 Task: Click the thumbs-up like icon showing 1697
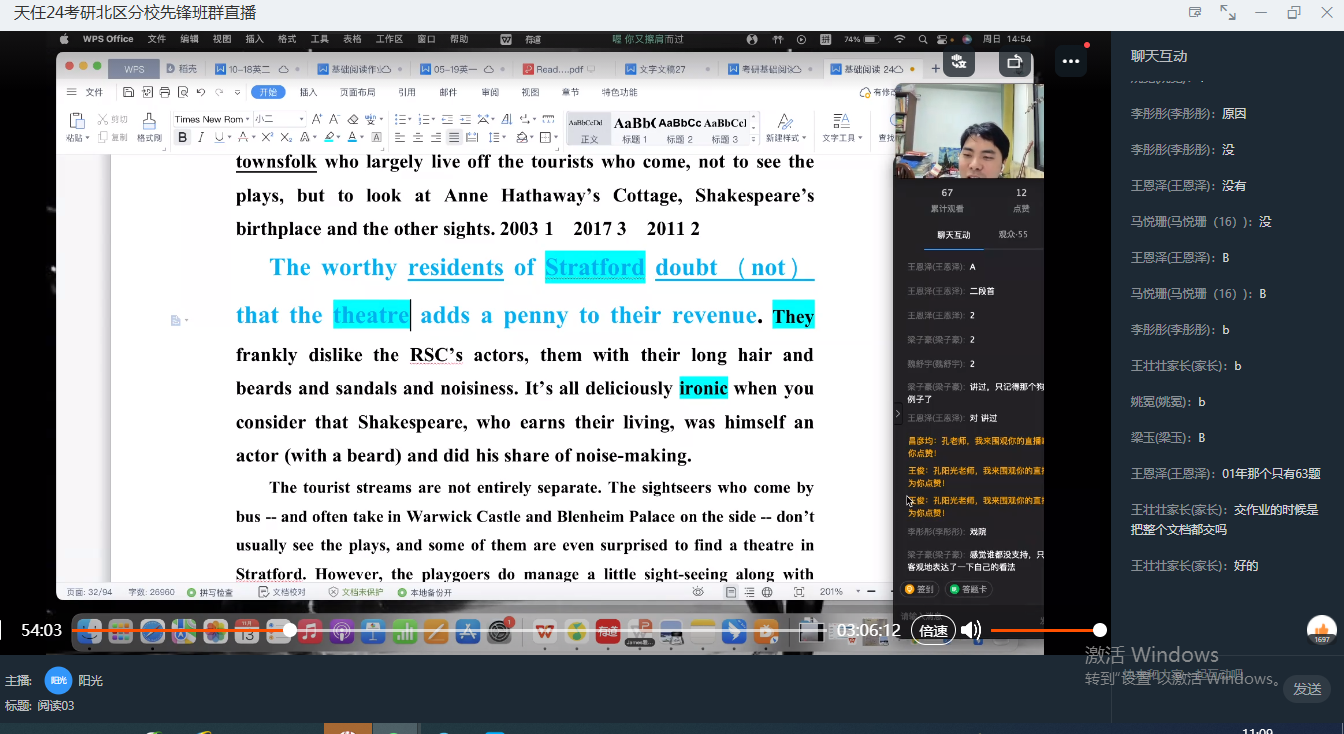tap(1322, 628)
